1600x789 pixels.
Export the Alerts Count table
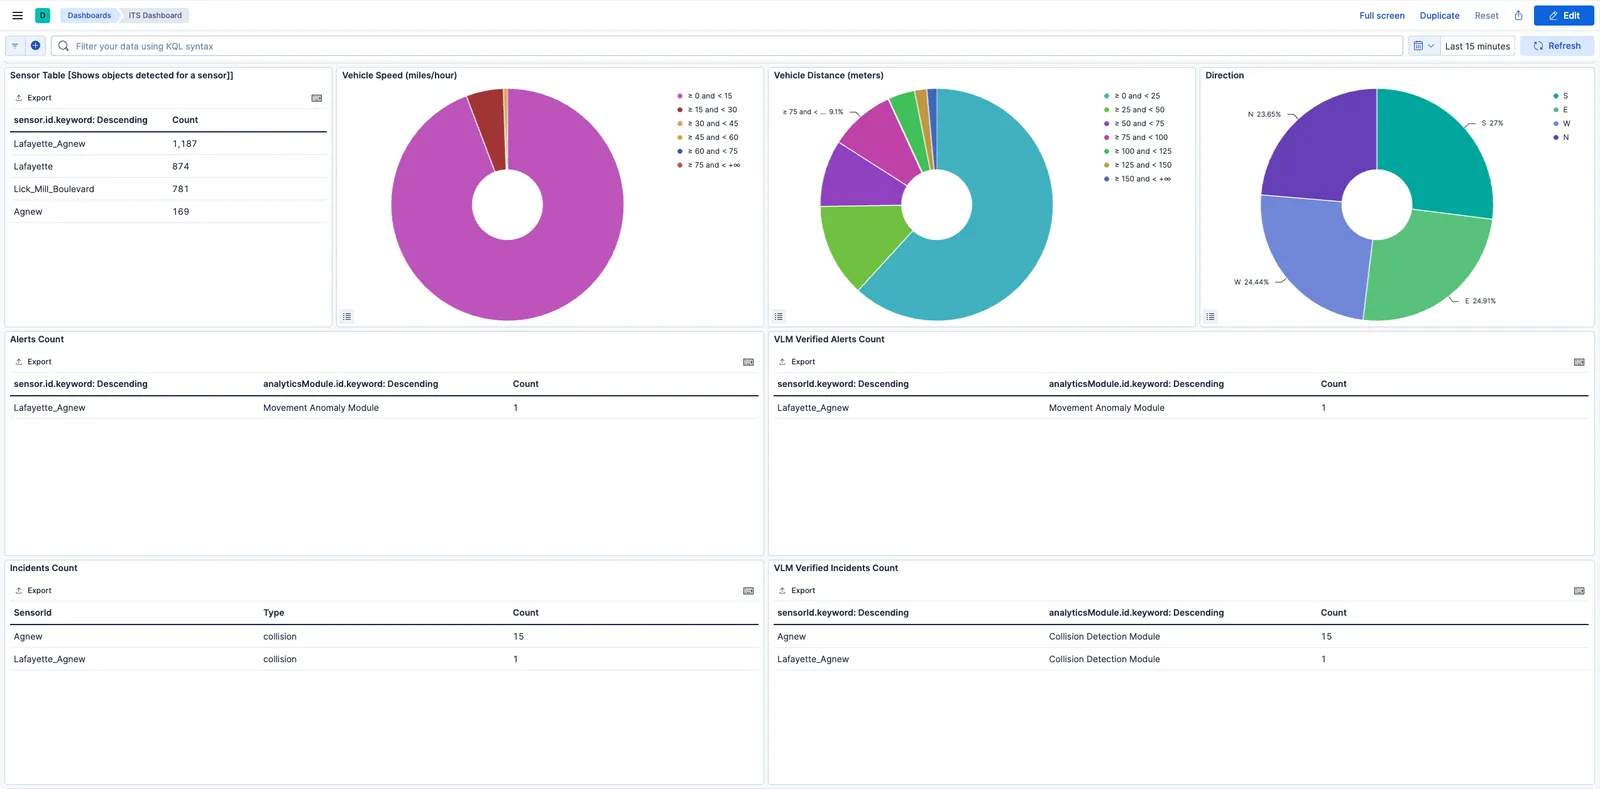click(x=33, y=362)
